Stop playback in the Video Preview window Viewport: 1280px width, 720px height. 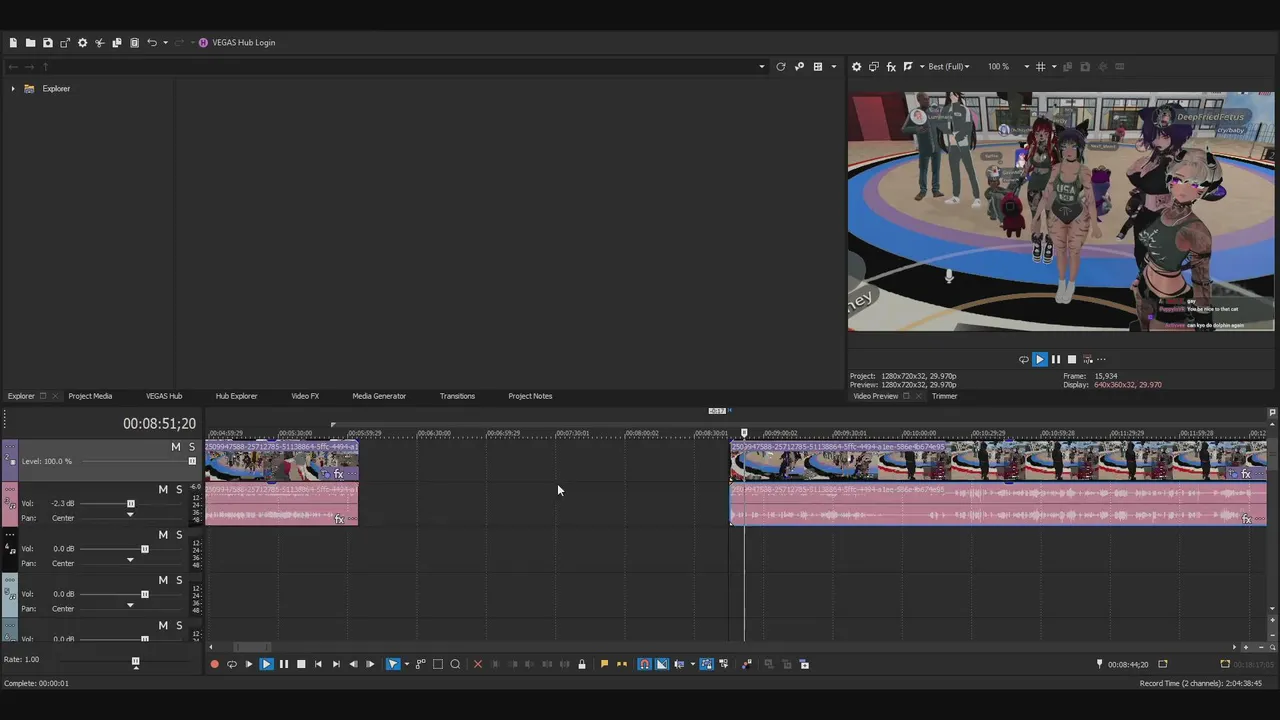click(x=1072, y=360)
